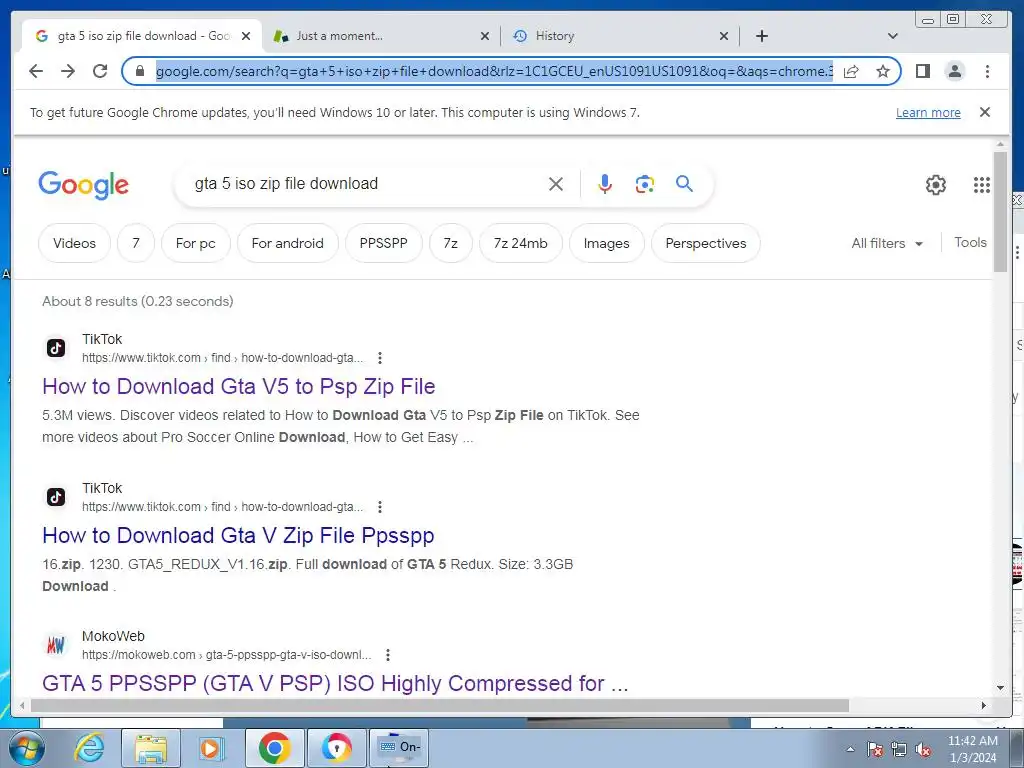
Task: Click the address bar URL field
Action: click(494, 71)
